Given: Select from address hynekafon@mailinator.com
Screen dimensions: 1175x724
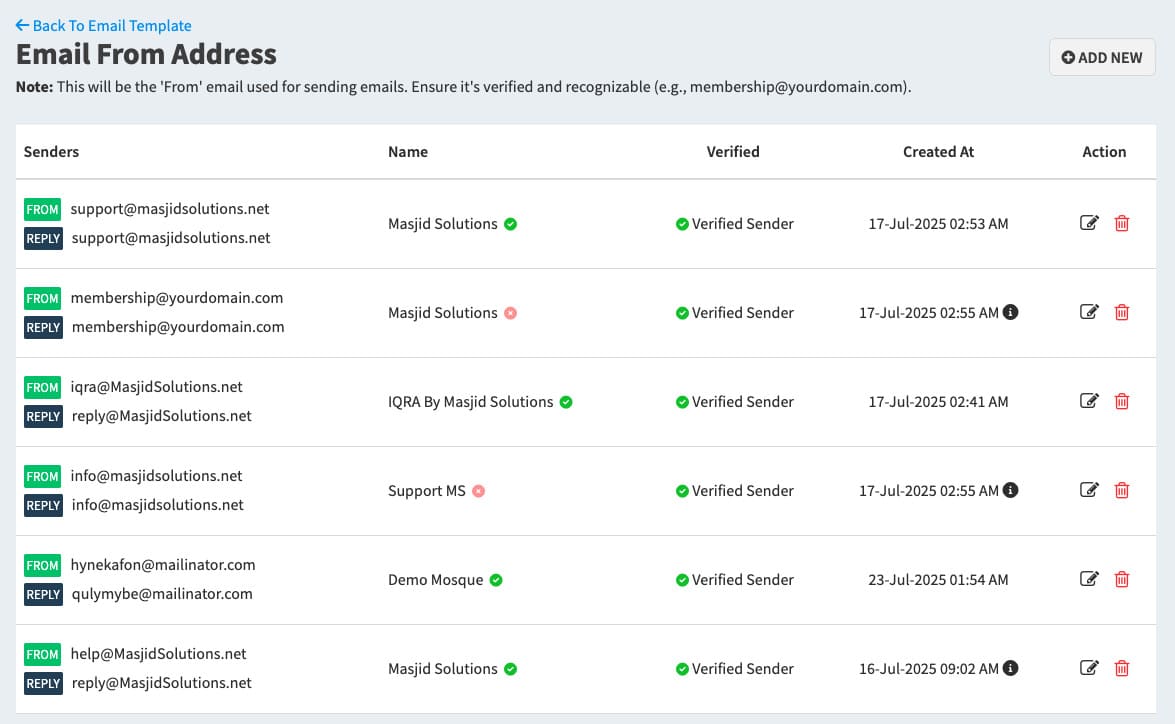Looking at the screenshot, I should pos(163,564).
